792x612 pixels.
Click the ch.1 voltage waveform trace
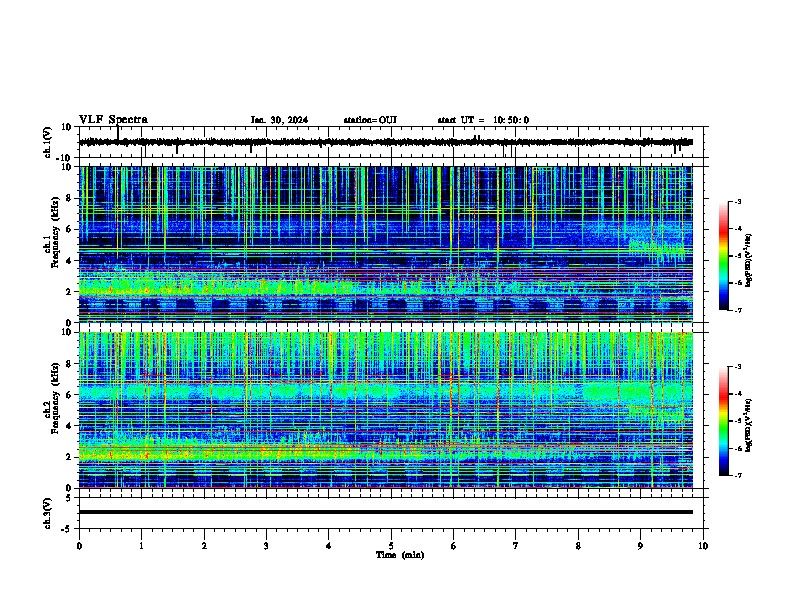pyautogui.click(x=385, y=142)
